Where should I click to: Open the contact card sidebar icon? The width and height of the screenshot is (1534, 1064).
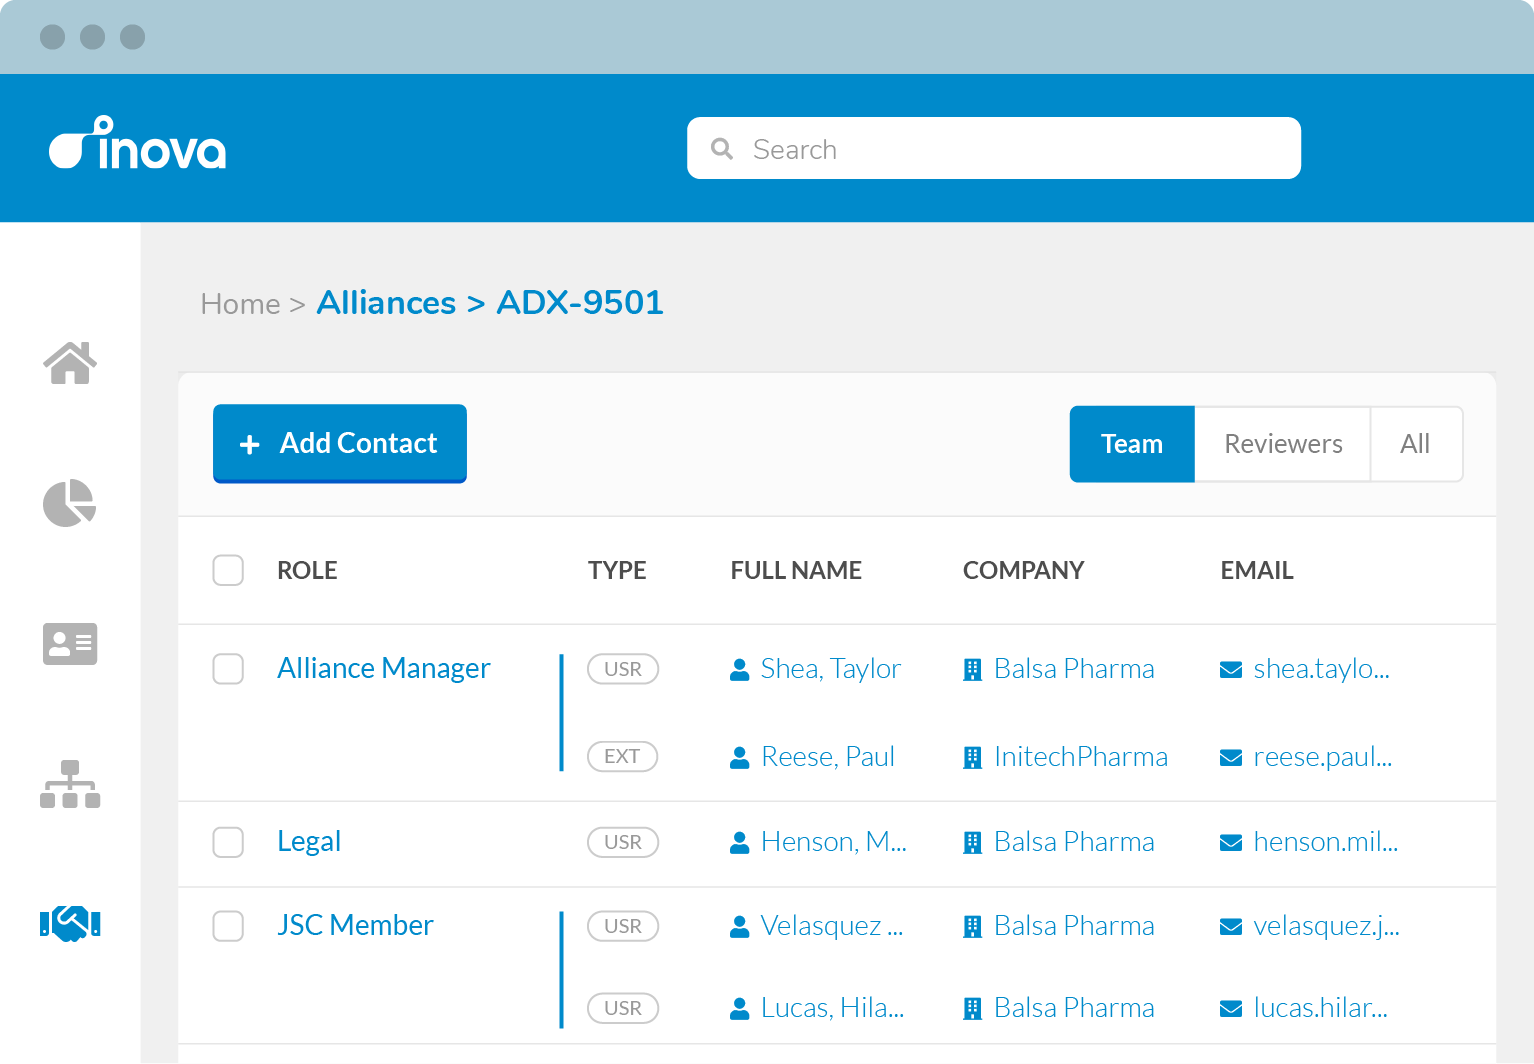[x=70, y=644]
